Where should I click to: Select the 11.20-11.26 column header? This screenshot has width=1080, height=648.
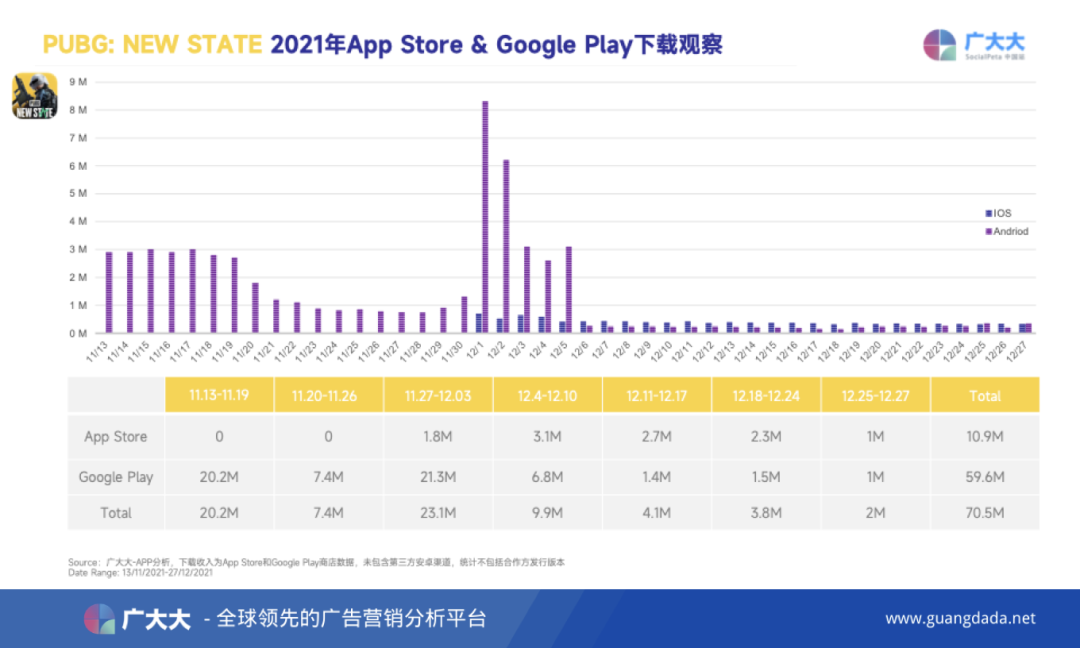(328, 395)
